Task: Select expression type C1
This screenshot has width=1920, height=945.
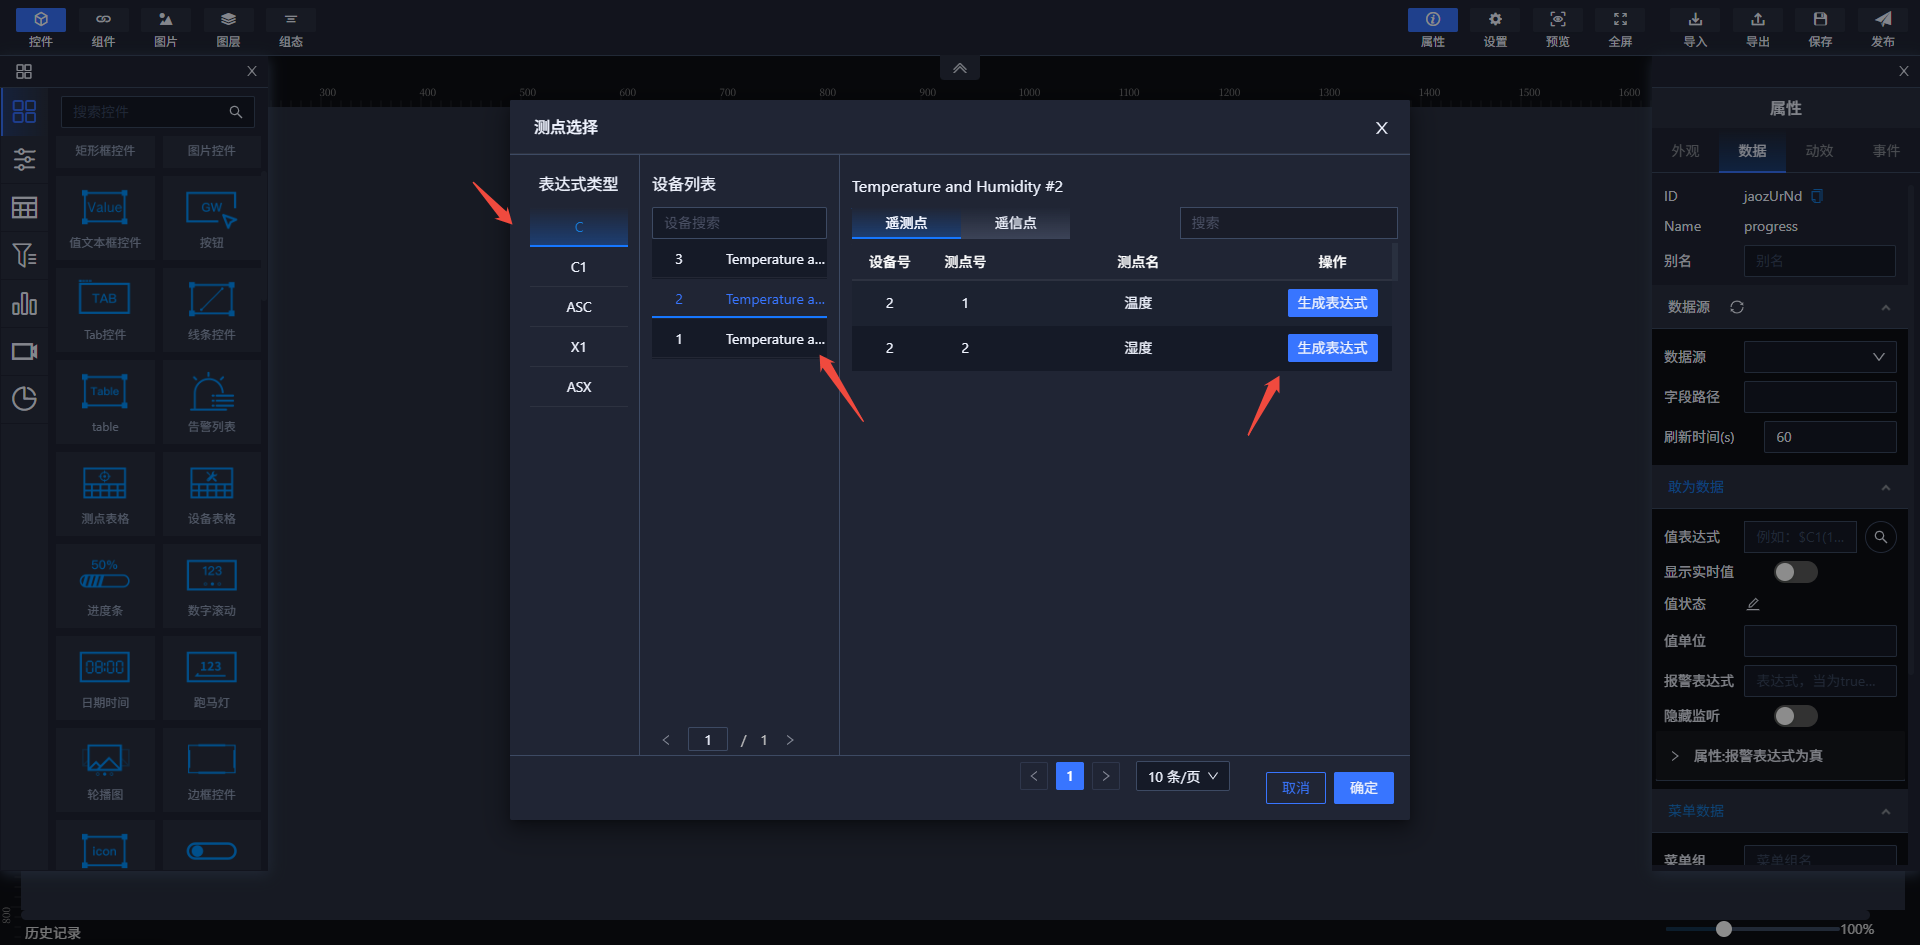Action: pyautogui.click(x=579, y=267)
